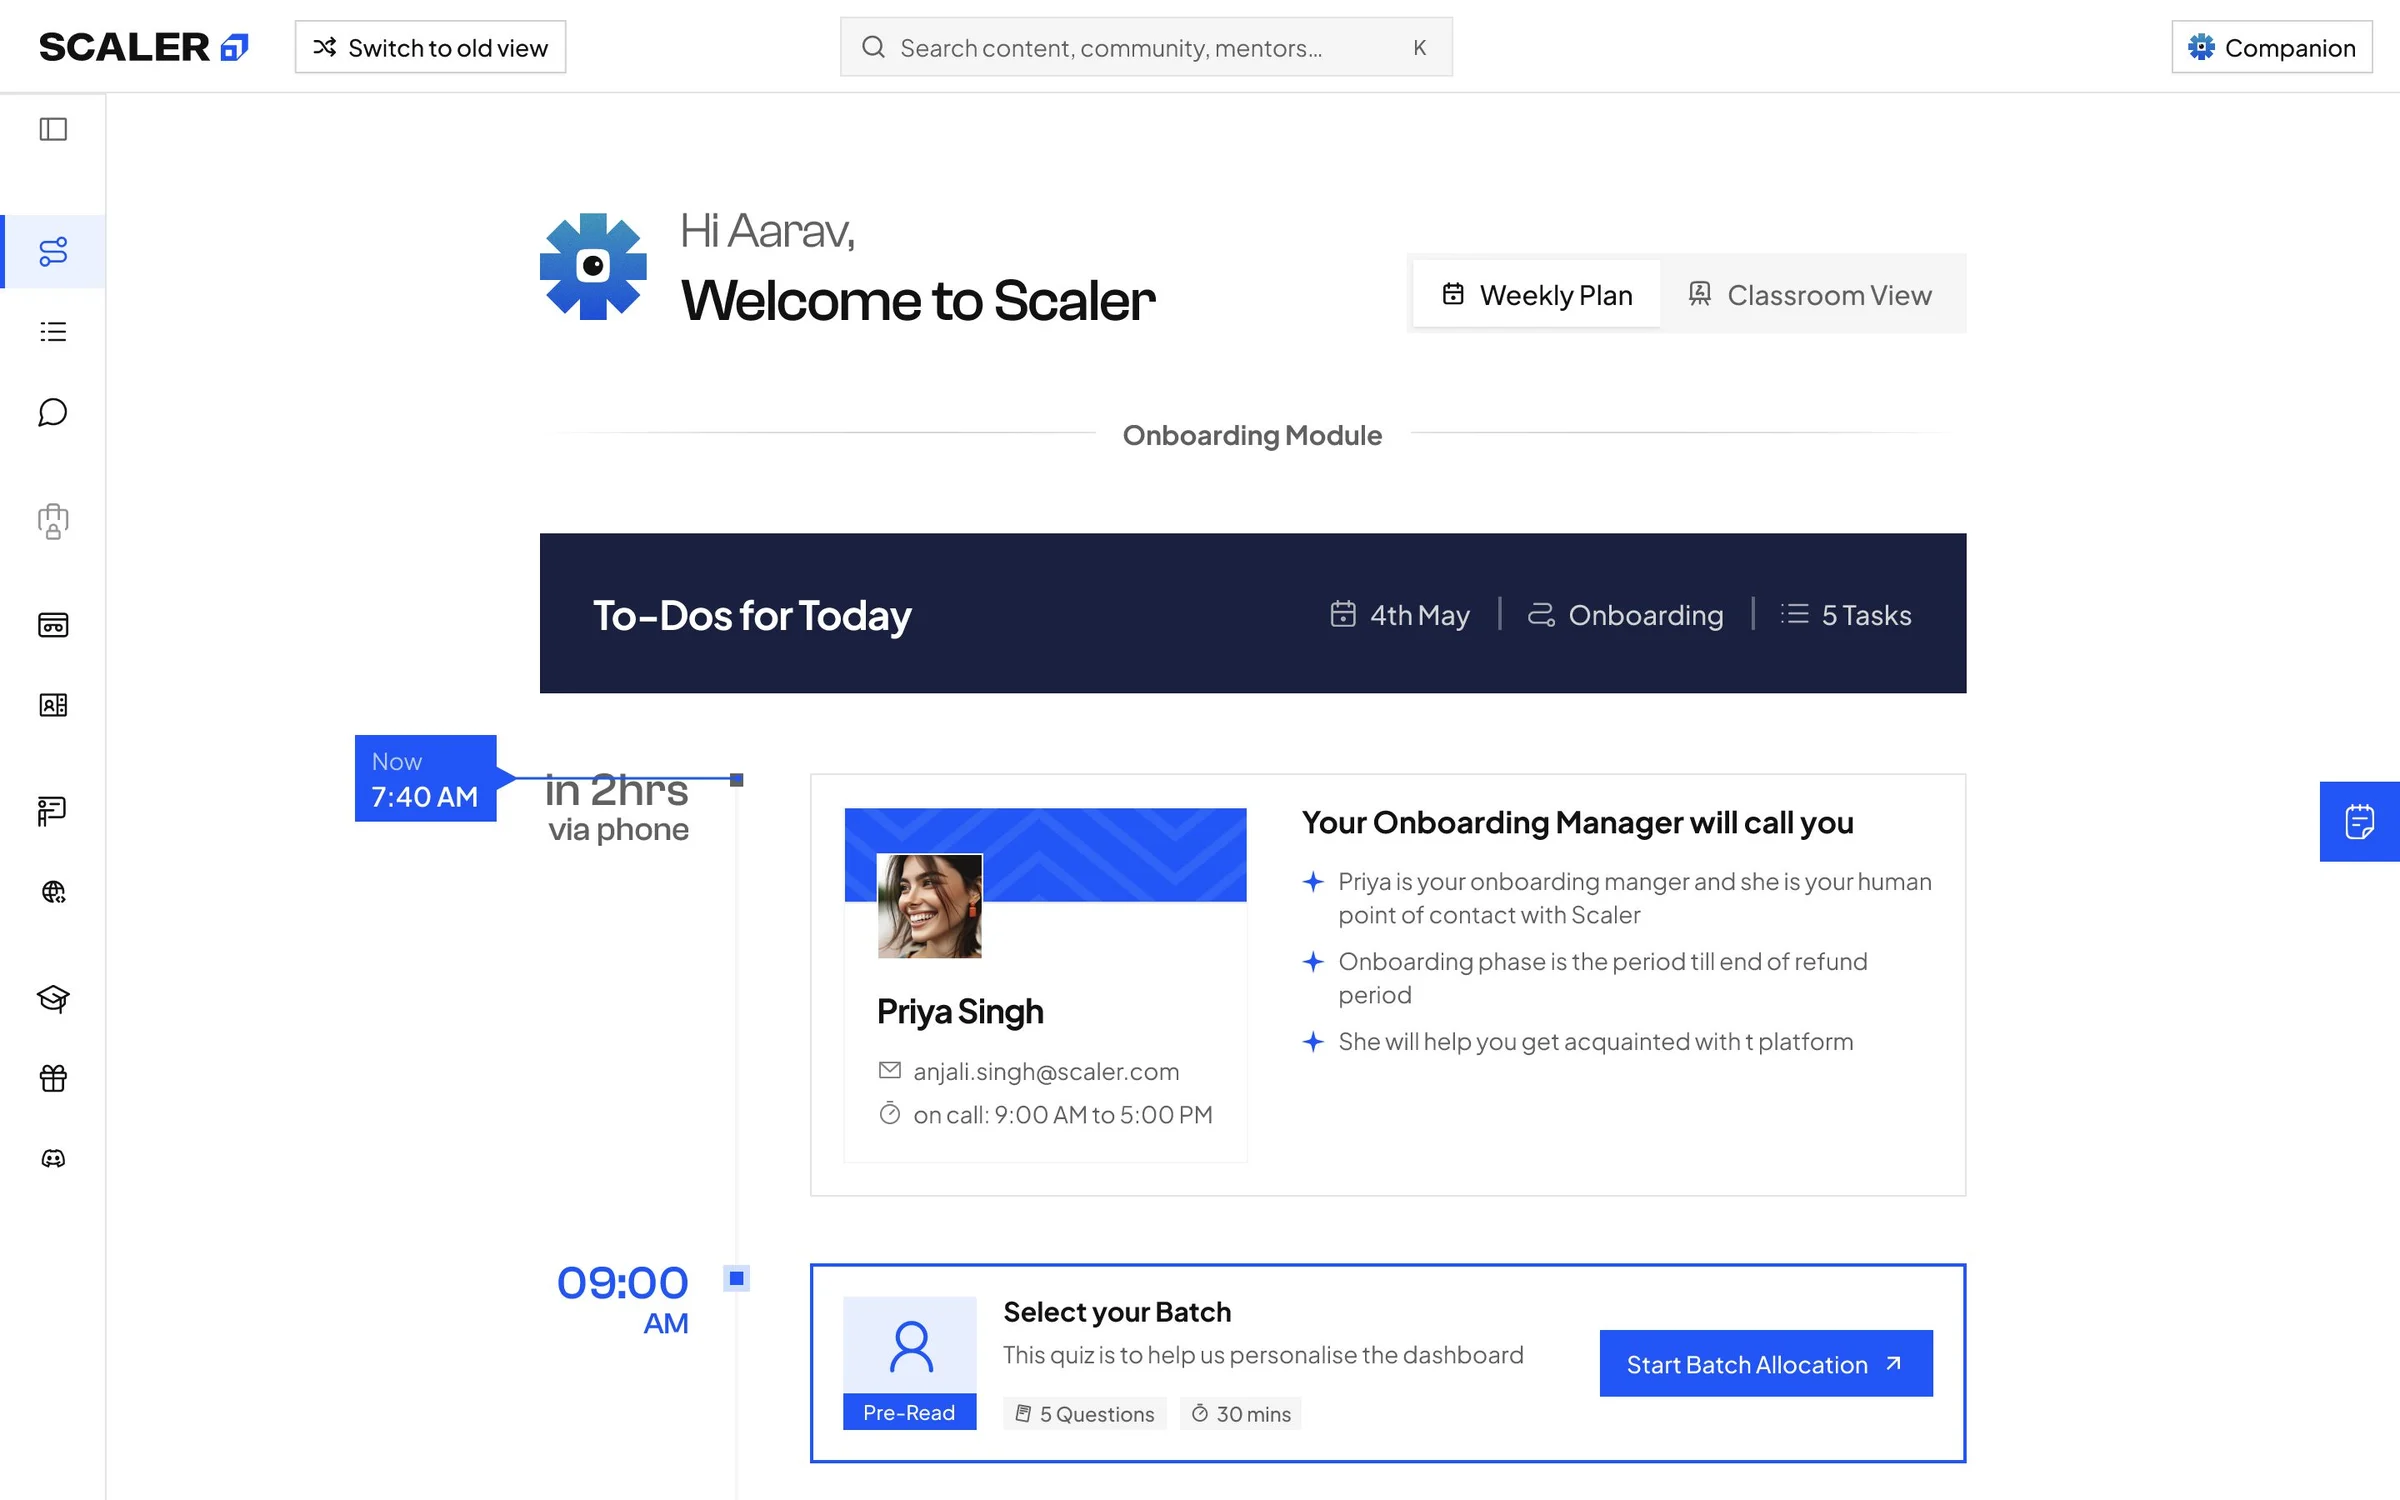Click the Scaler logo in header
Image resolution: width=2400 pixels, height=1500 pixels.
click(x=143, y=47)
